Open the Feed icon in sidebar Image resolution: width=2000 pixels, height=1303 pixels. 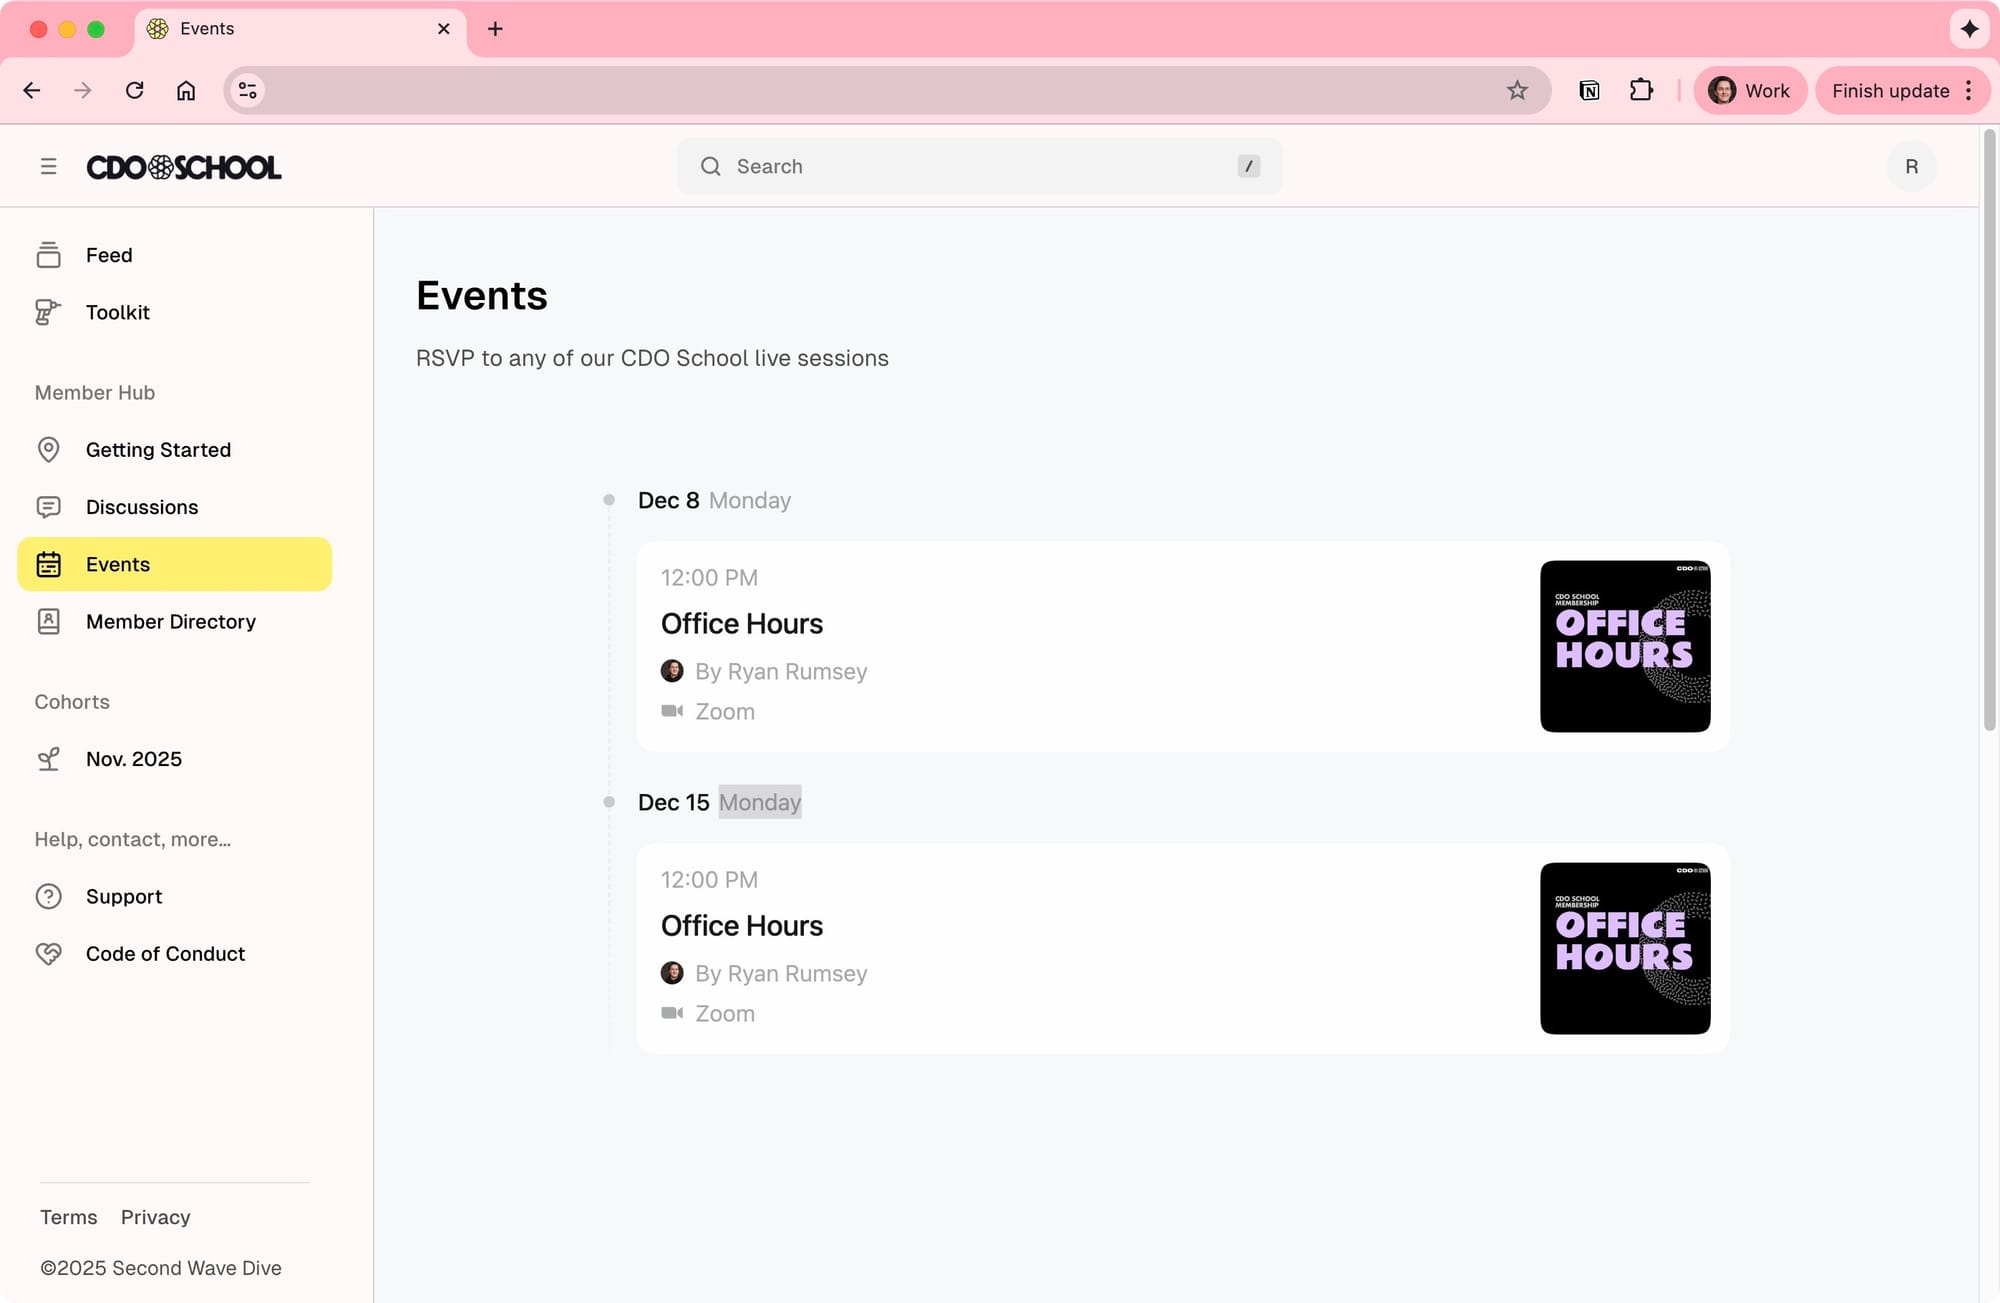pyautogui.click(x=48, y=255)
